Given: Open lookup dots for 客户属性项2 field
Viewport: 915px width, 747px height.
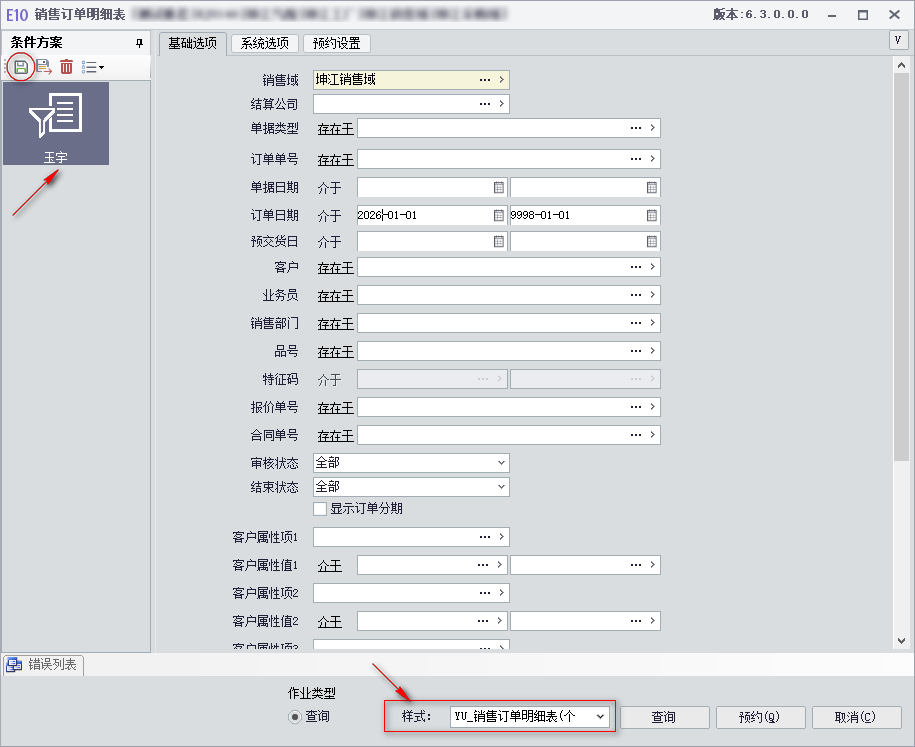Looking at the screenshot, I should click(485, 592).
